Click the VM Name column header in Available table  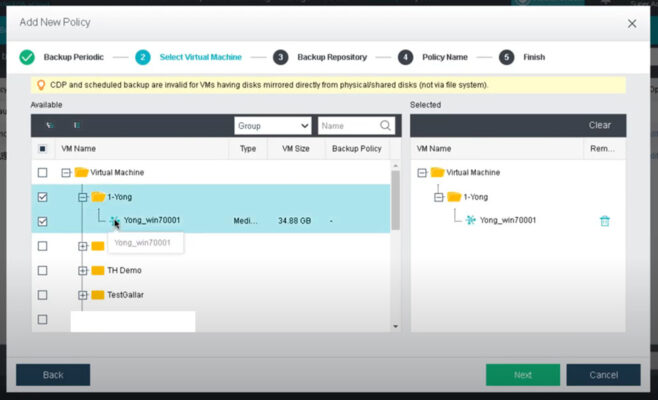[x=78, y=149]
